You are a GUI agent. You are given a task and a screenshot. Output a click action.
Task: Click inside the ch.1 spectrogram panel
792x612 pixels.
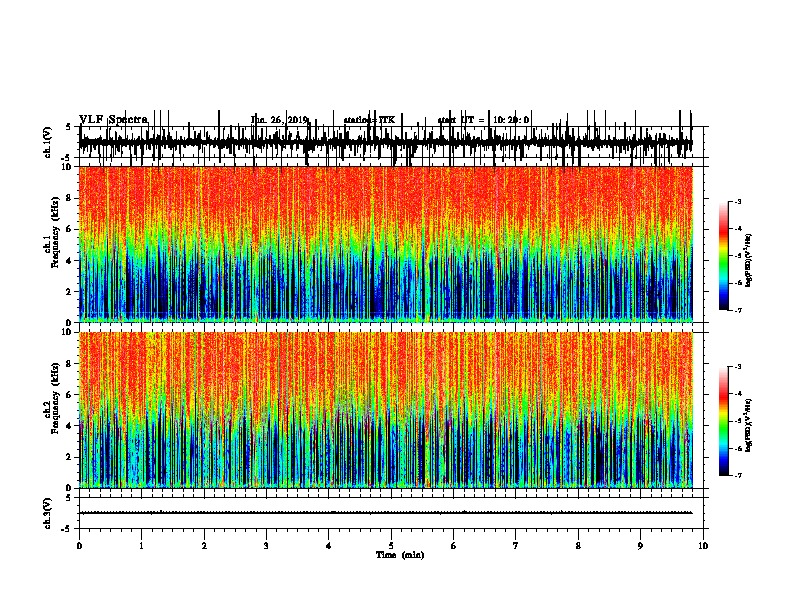386,244
